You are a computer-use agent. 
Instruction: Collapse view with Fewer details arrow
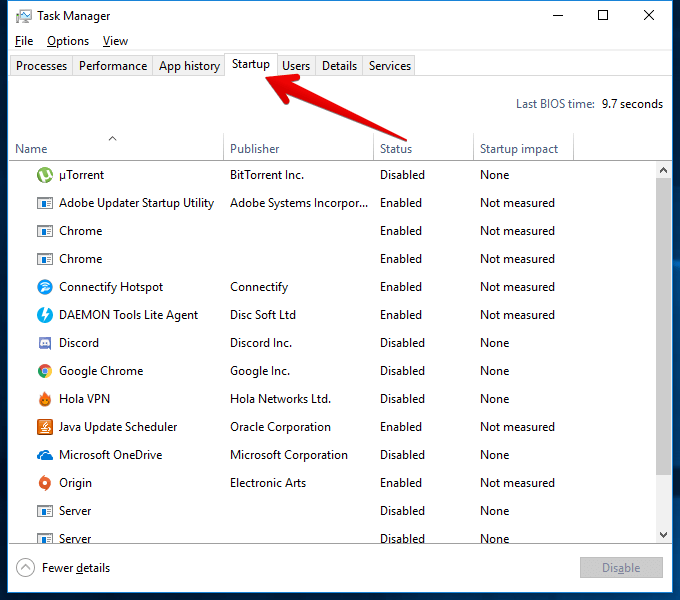click(x=25, y=567)
